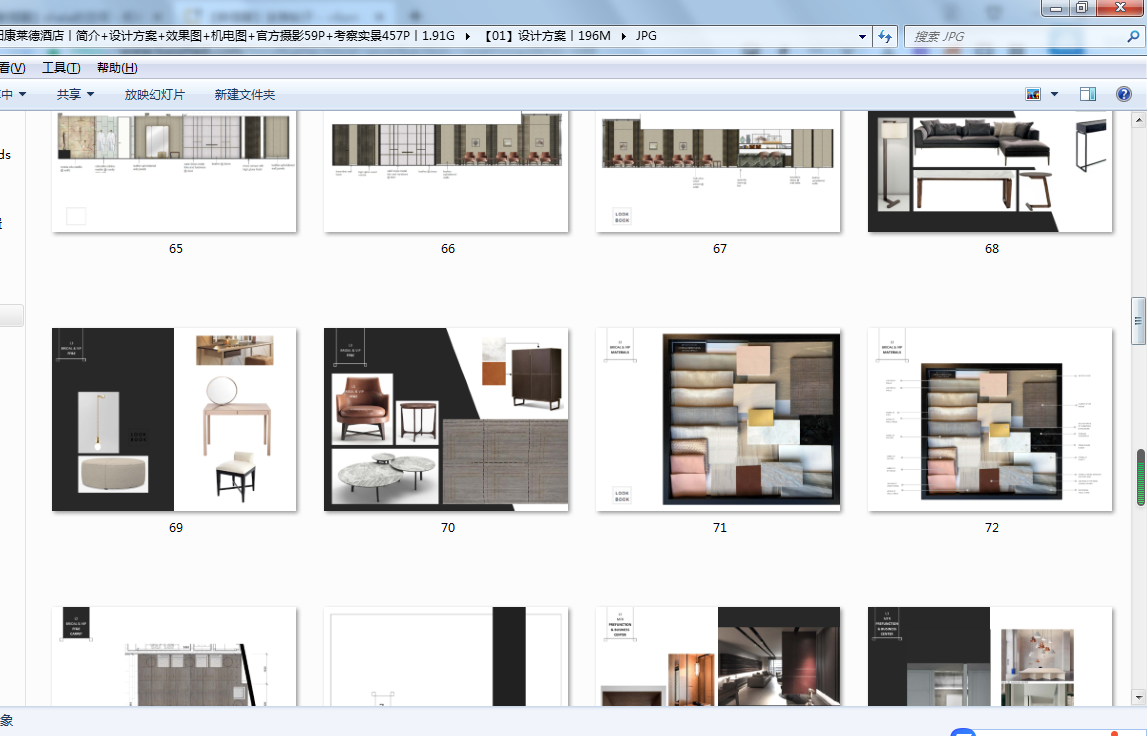Click file name label 68

992,249
